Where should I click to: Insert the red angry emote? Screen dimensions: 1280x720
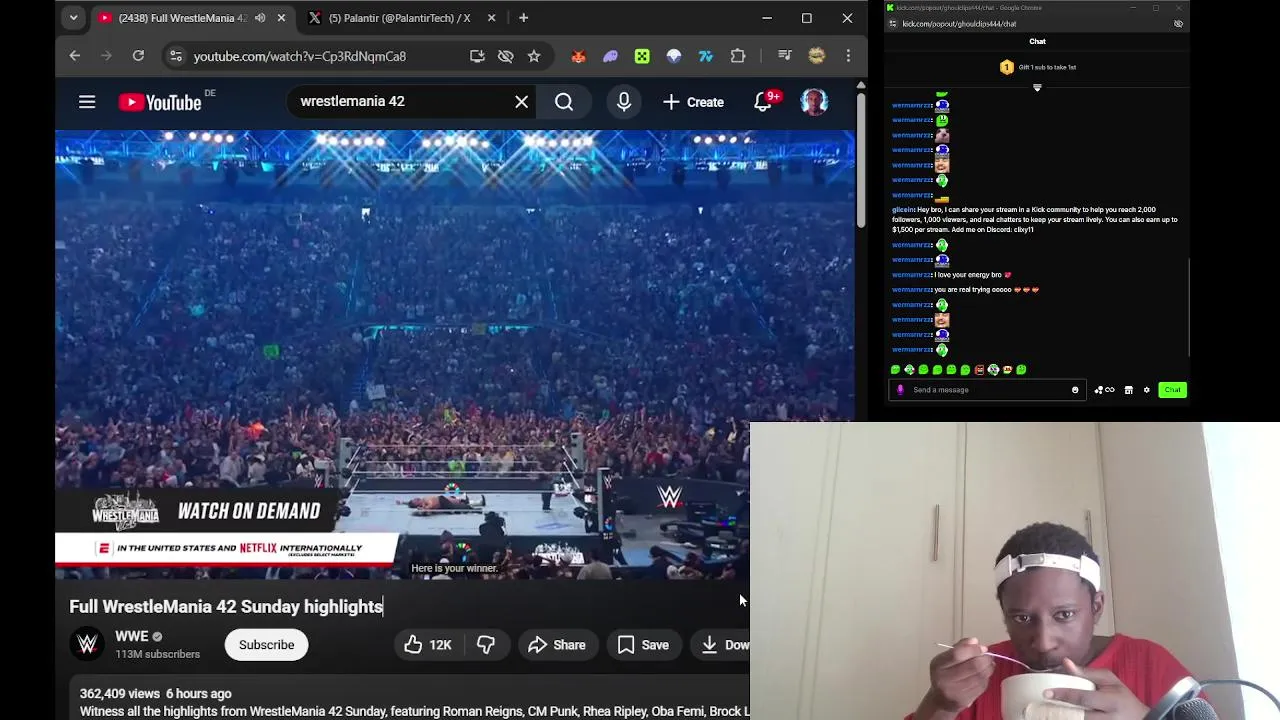coord(979,370)
